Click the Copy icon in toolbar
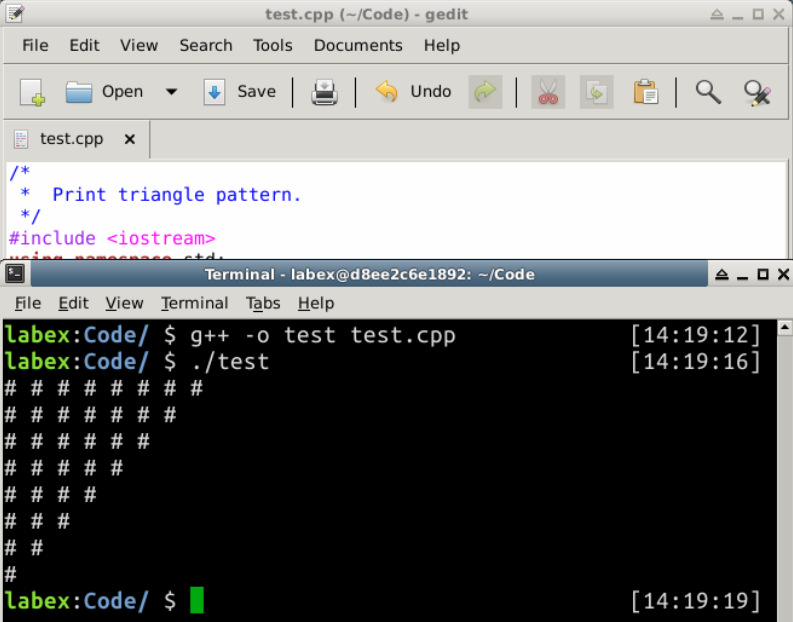This screenshot has width=793, height=622. click(596, 92)
